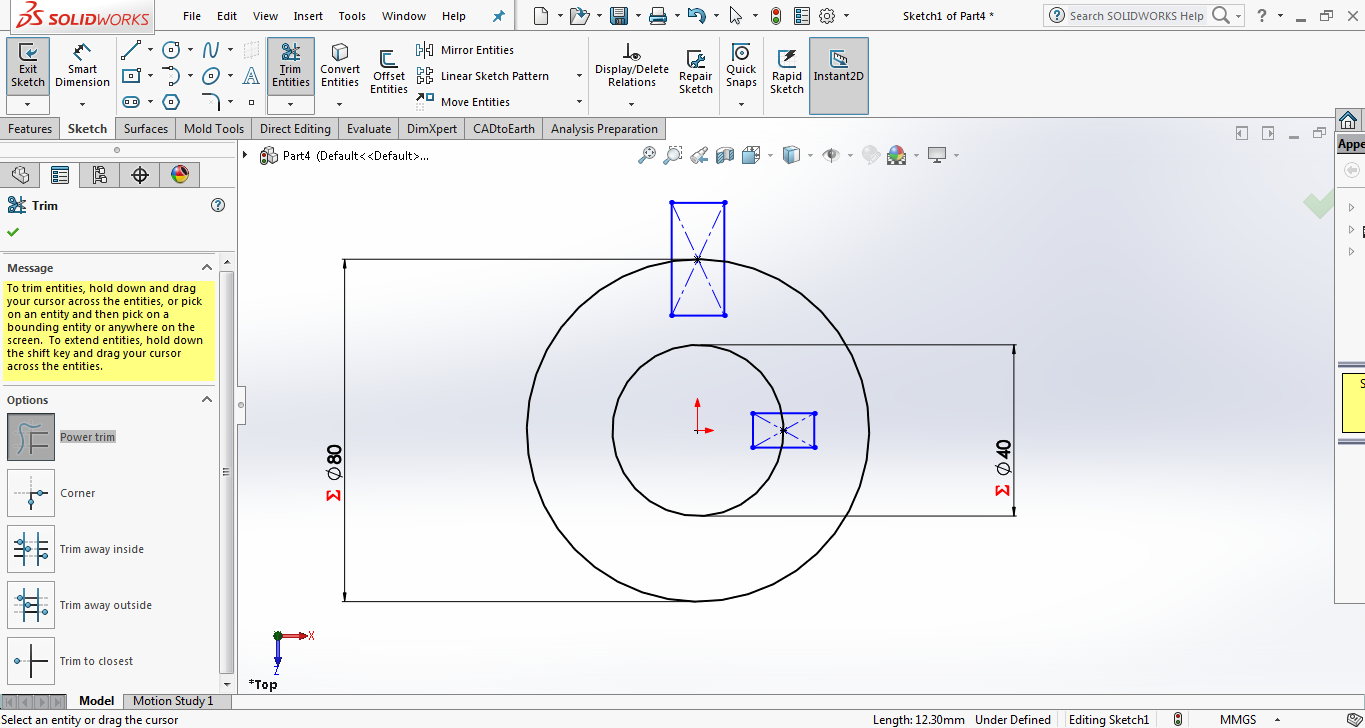Expand the Move Entities dropdown arrow

tap(579, 102)
